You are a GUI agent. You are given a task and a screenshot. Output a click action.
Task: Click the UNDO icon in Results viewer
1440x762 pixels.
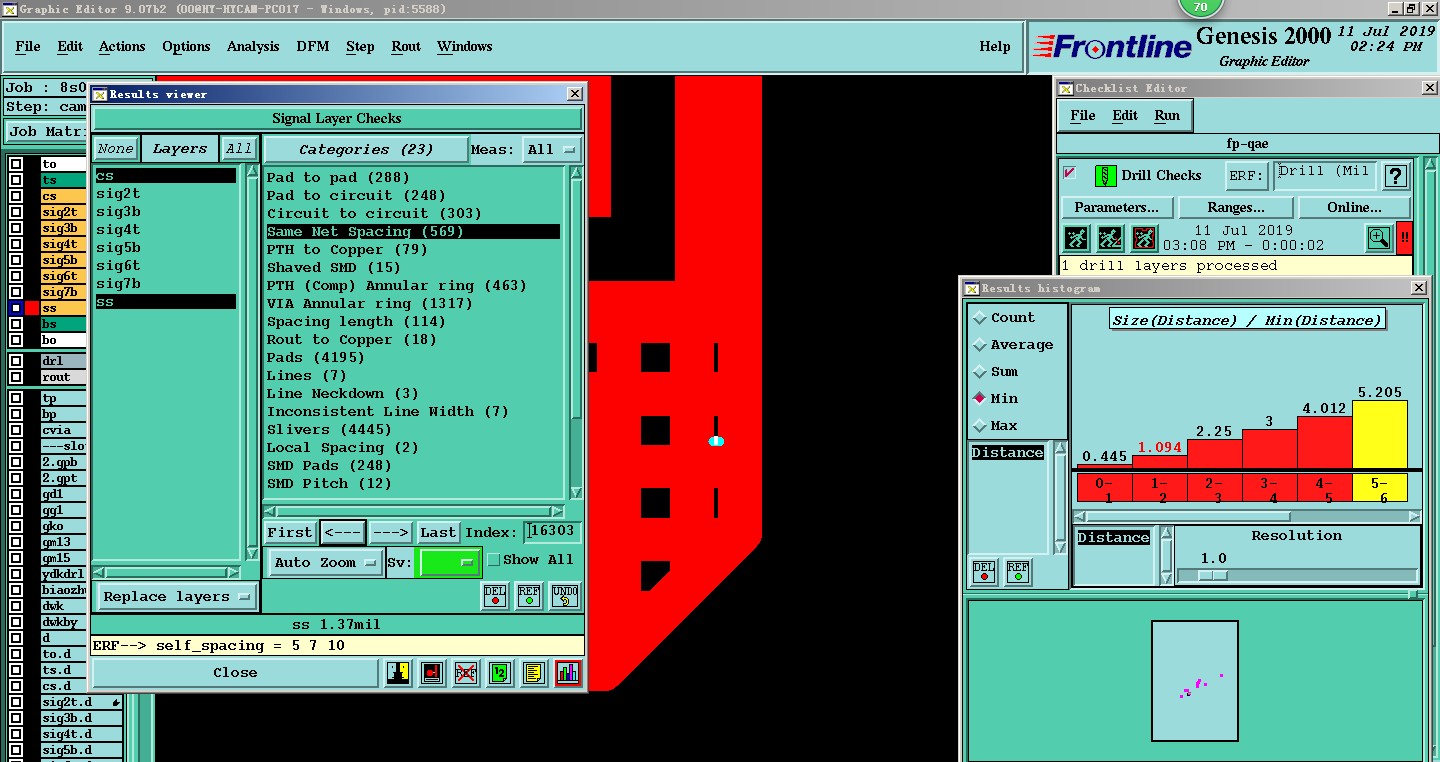point(565,596)
